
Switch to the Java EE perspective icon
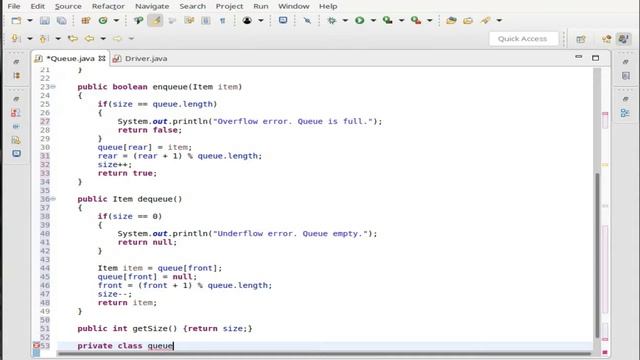click(607, 39)
